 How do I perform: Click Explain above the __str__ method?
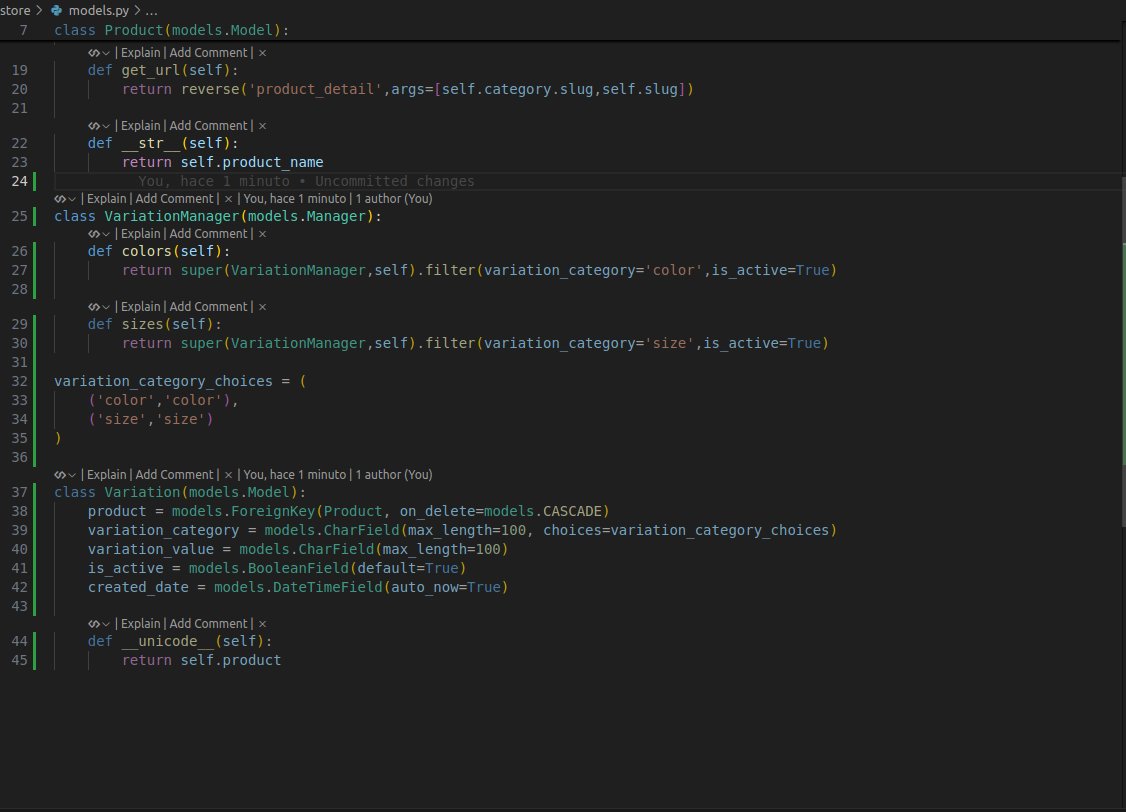(140, 126)
